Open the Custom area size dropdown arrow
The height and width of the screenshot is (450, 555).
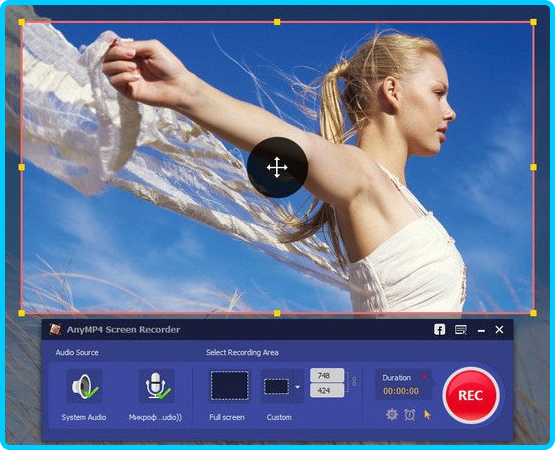(x=298, y=387)
